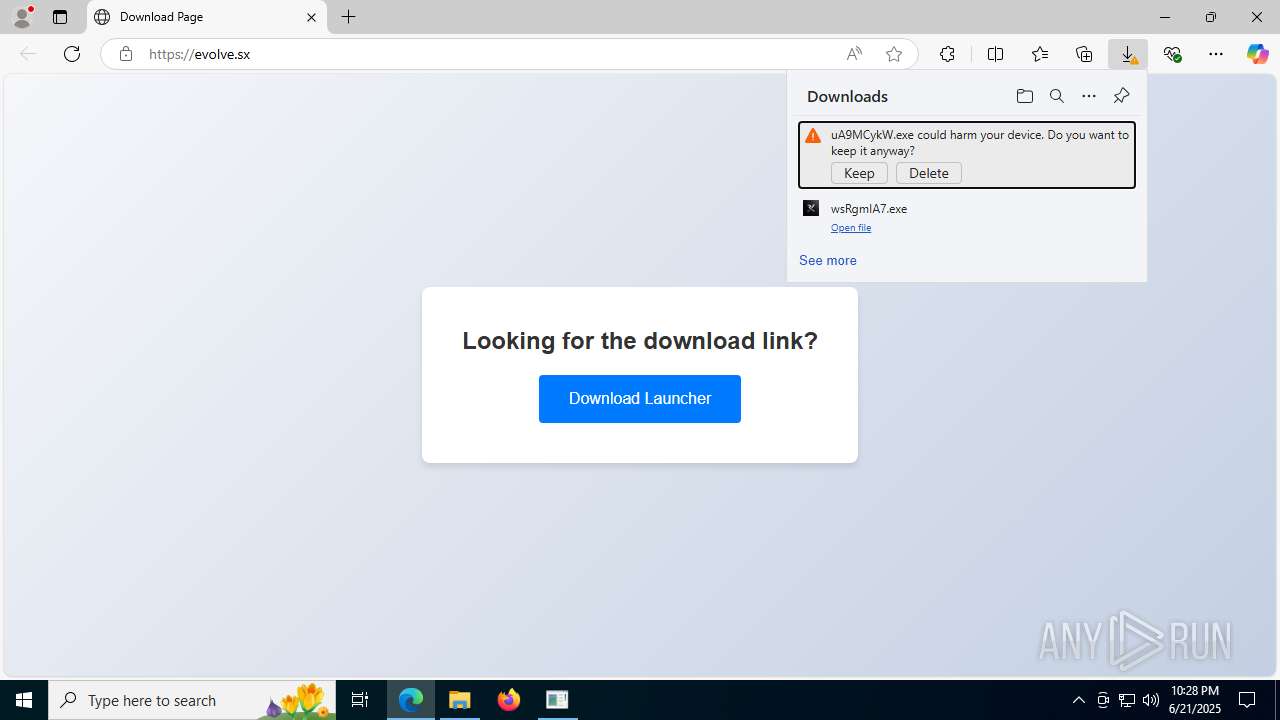This screenshot has width=1280, height=720.
Task: Open More options in Downloads panel
Action: pyautogui.click(x=1089, y=96)
